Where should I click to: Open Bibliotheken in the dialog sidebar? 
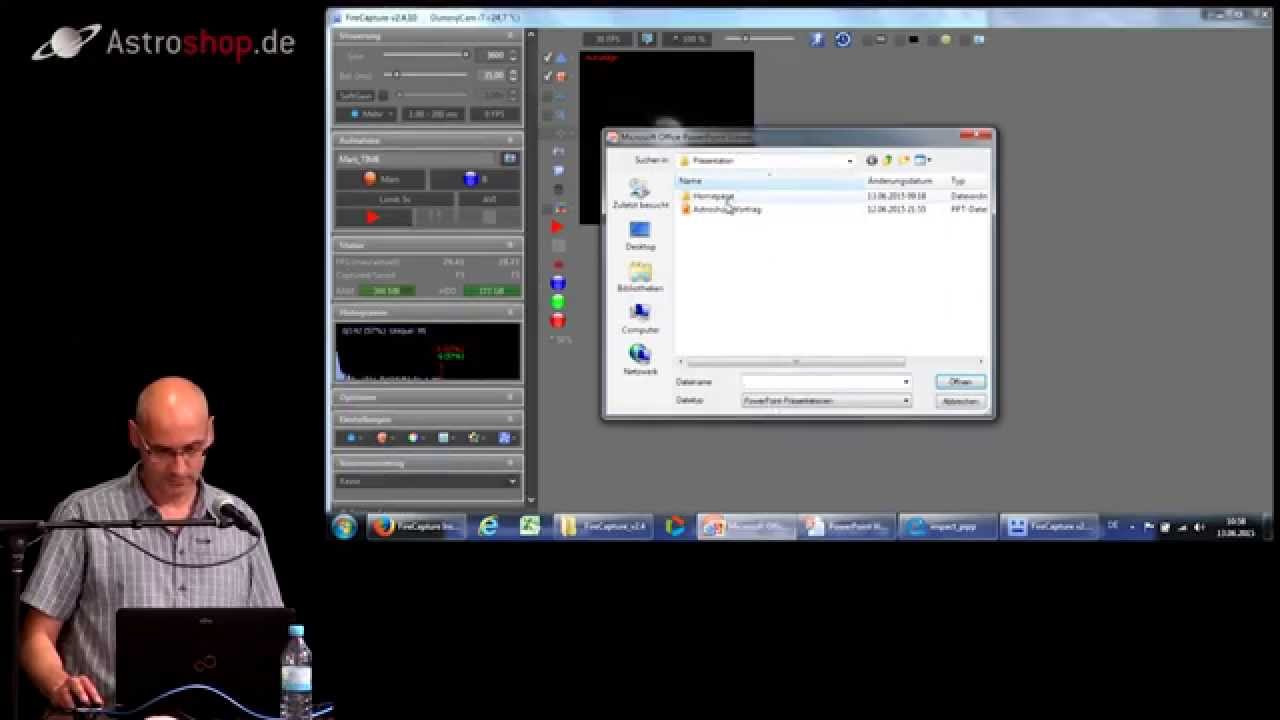point(640,277)
